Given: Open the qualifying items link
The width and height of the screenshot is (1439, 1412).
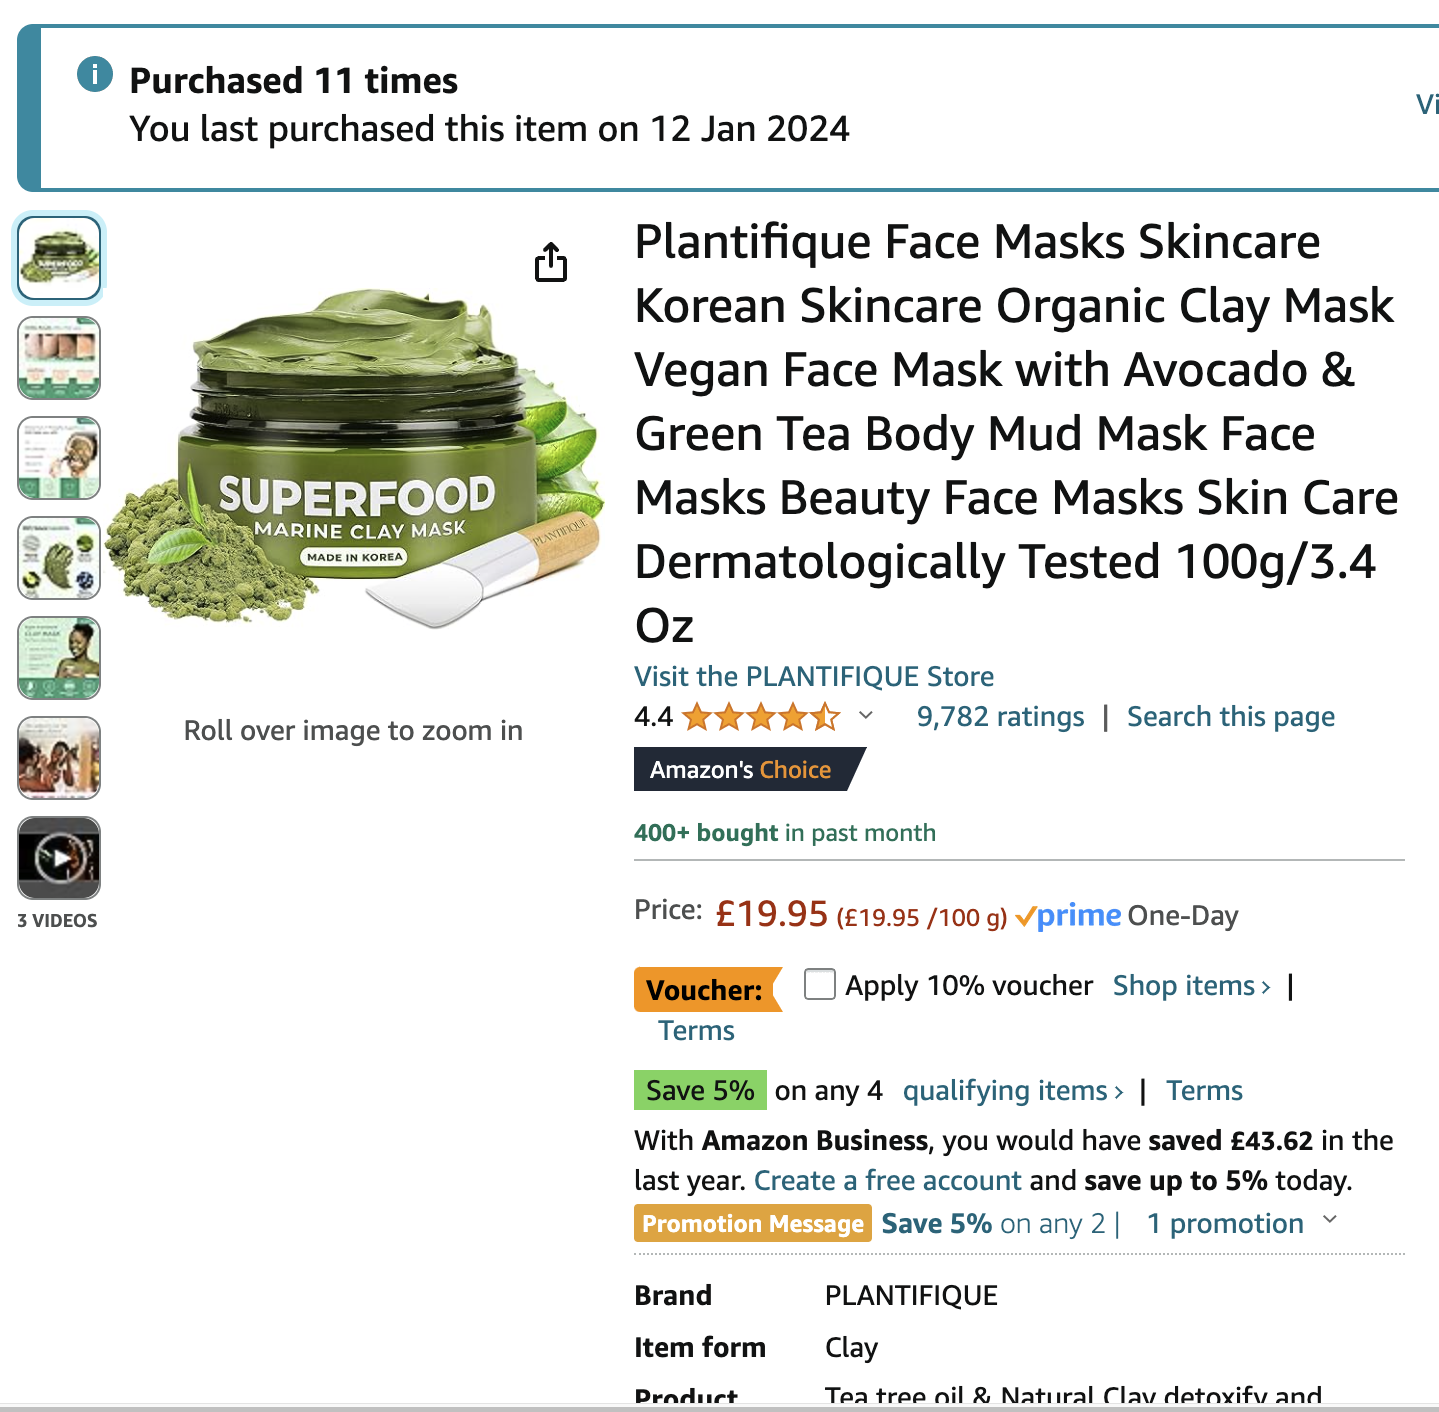Looking at the screenshot, I should [x=1013, y=1090].
